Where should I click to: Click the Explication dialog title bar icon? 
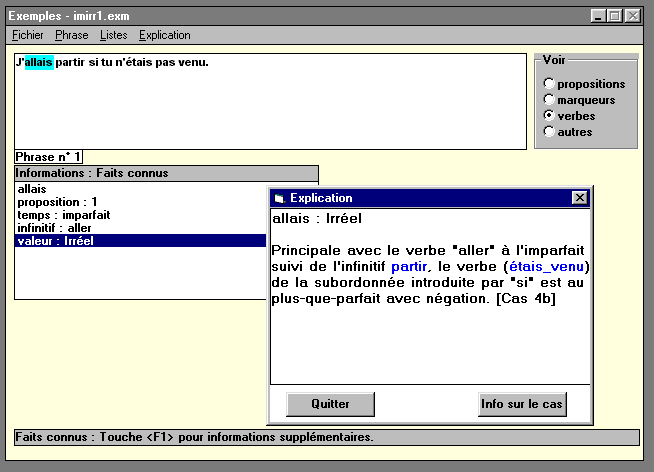pos(279,198)
